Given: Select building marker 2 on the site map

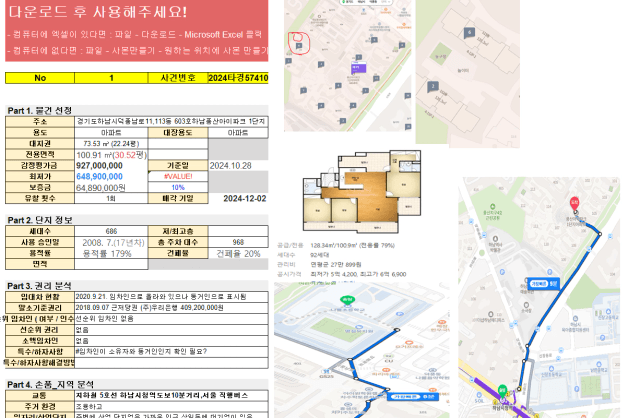Looking at the screenshot, I should pyautogui.click(x=433, y=87).
